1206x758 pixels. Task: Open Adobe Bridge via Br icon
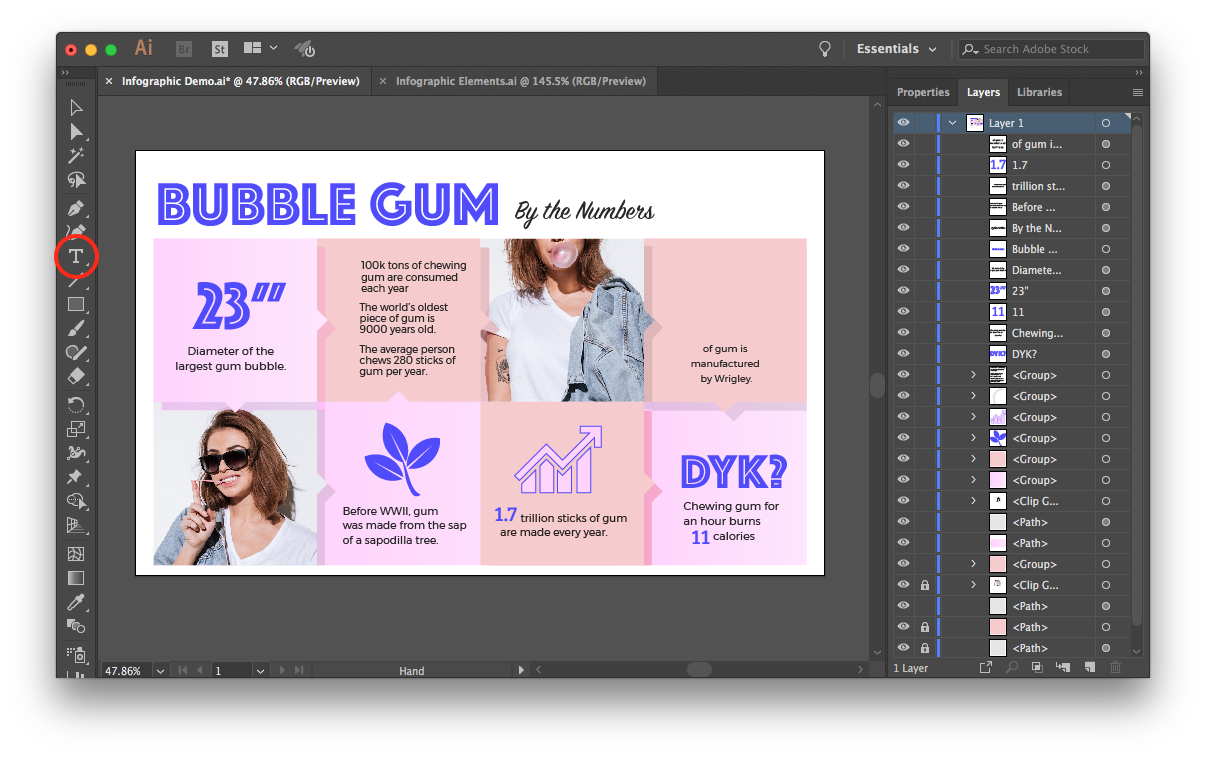pos(184,49)
